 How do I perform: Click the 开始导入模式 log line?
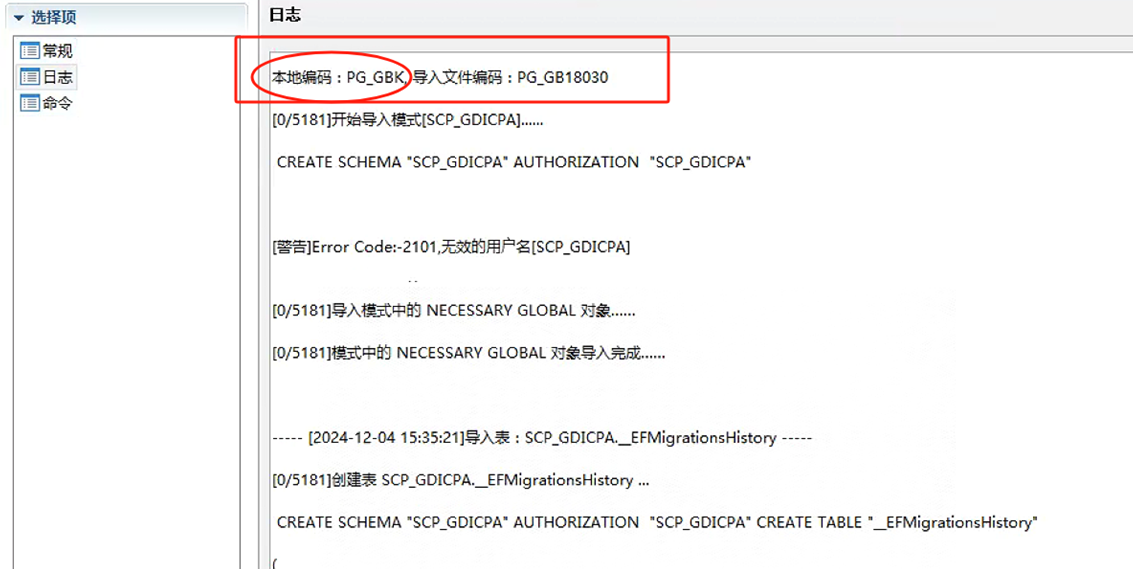point(408,120)
